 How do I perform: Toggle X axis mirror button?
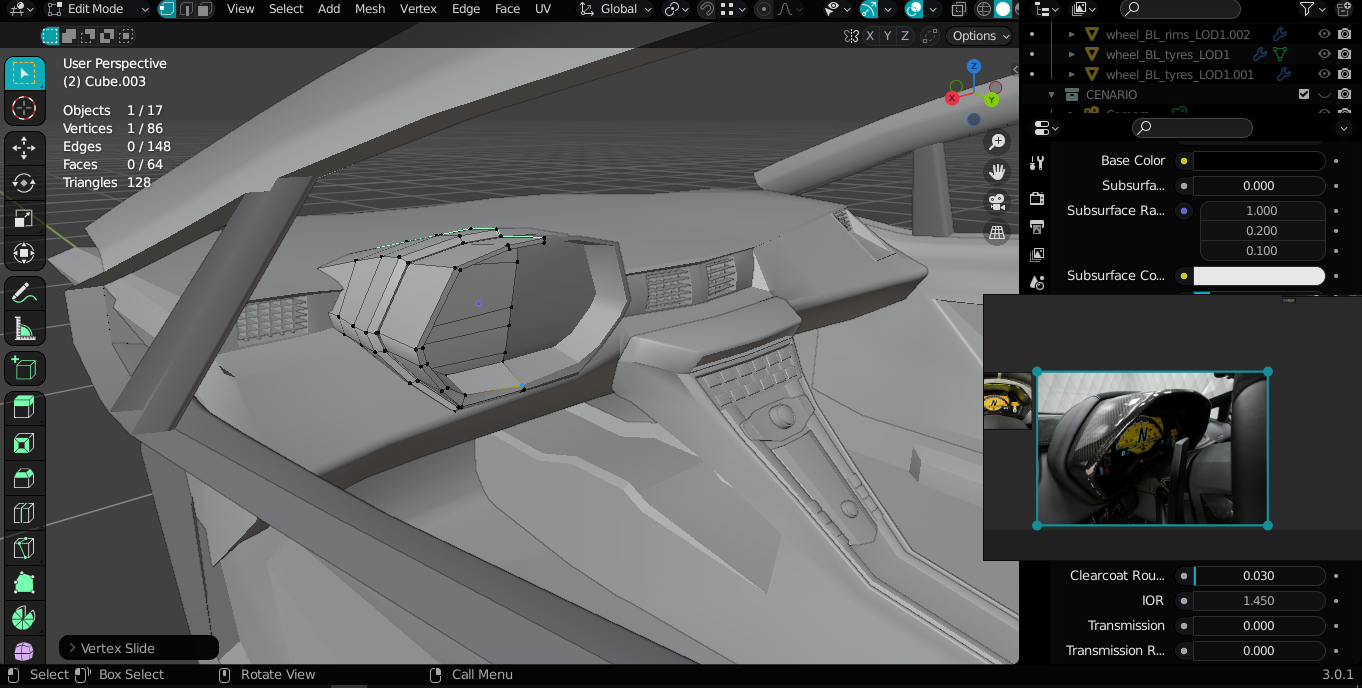870,36
